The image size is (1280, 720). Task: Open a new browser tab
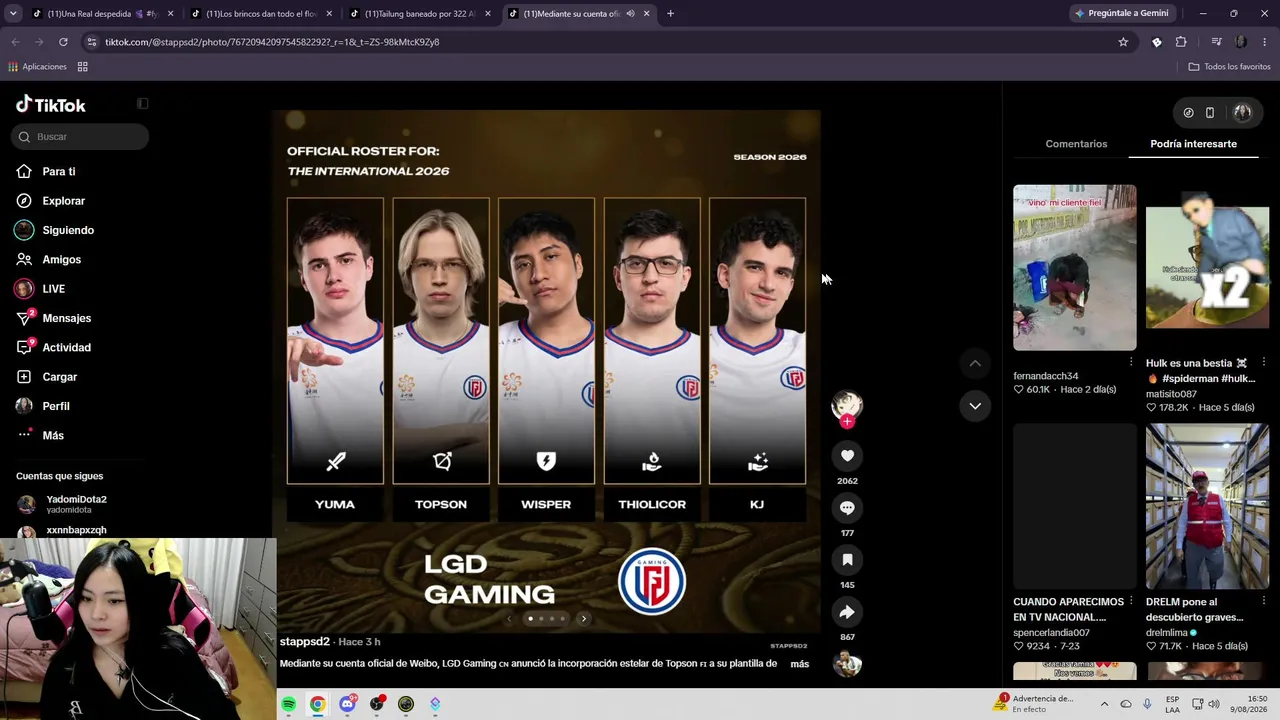coord(670,14)
